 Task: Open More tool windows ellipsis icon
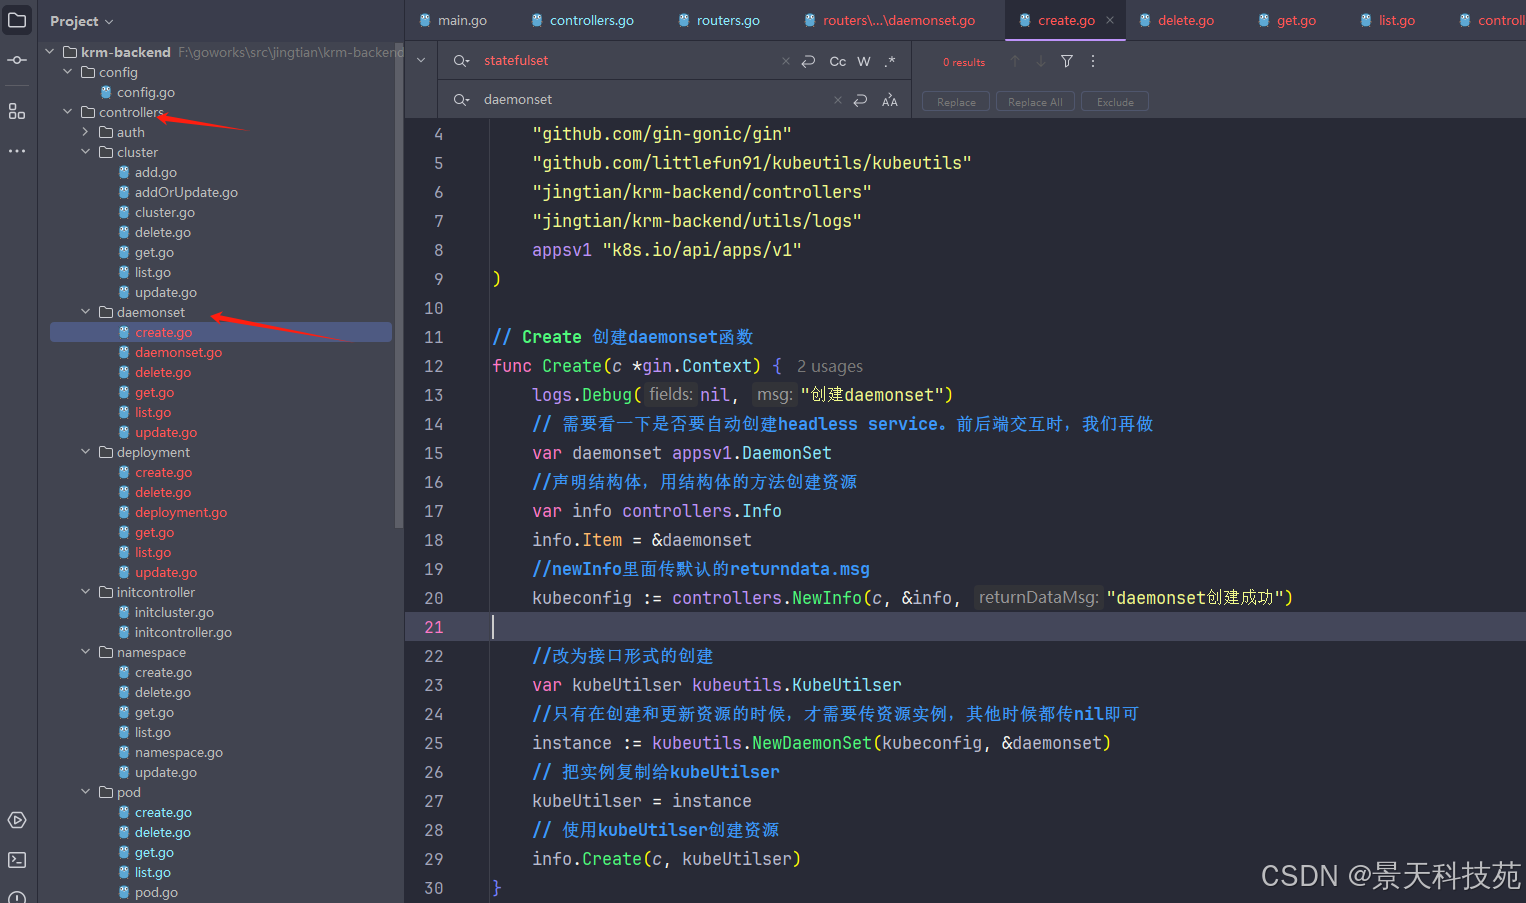[17, 151]
